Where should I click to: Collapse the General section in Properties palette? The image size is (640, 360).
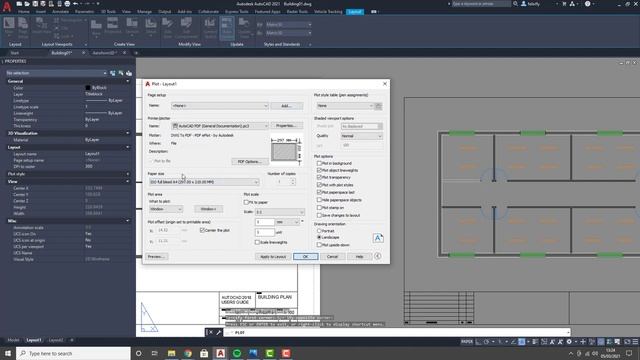coord(127,81)
